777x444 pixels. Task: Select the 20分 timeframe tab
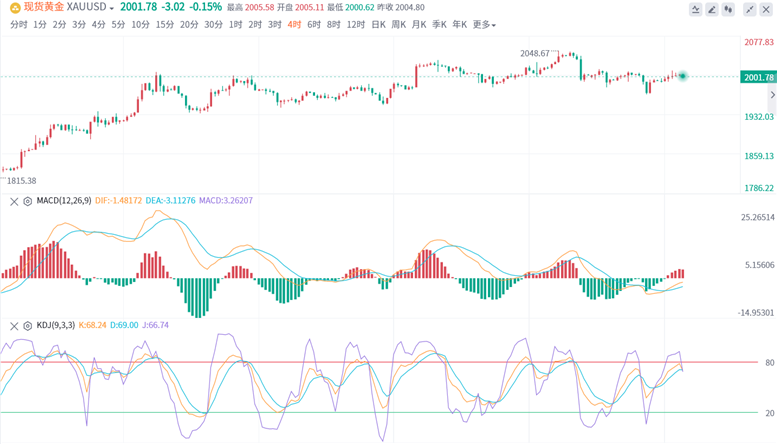coord(189,24)
